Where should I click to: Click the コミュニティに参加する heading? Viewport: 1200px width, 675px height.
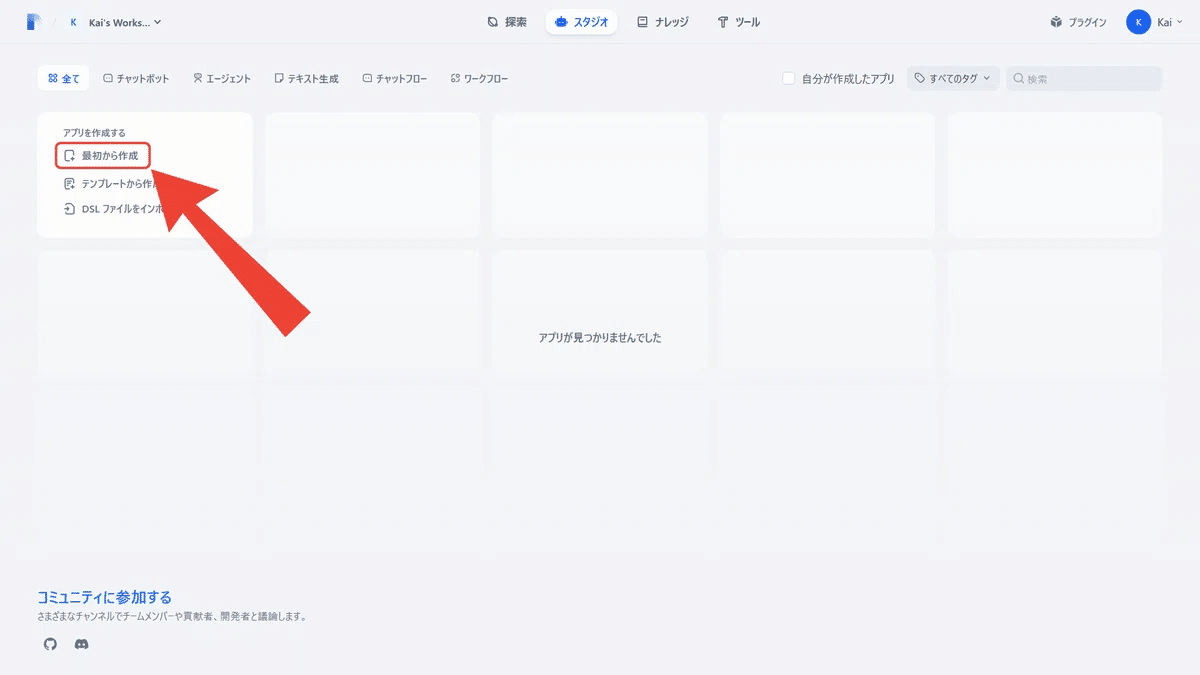tap(105, 597)
